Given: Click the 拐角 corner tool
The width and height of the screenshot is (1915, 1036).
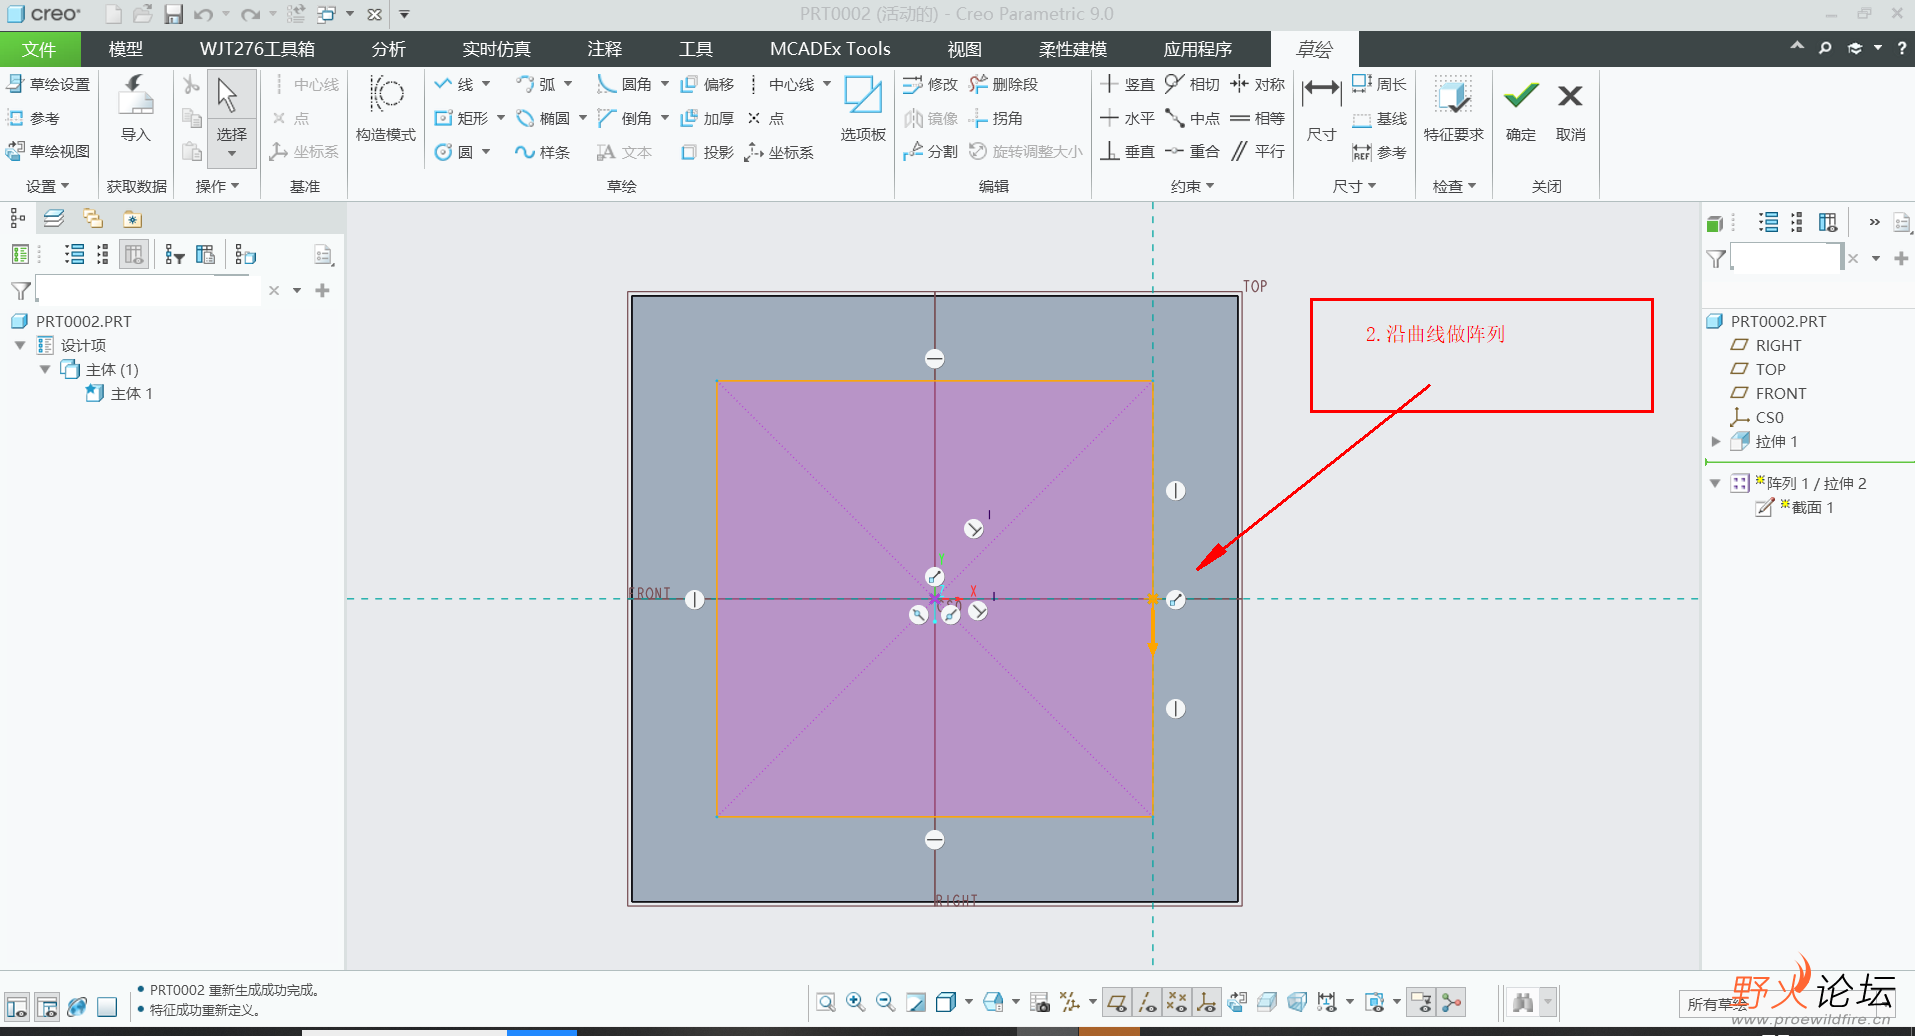Looking at the screenshot, I should (x=996, y=118).
